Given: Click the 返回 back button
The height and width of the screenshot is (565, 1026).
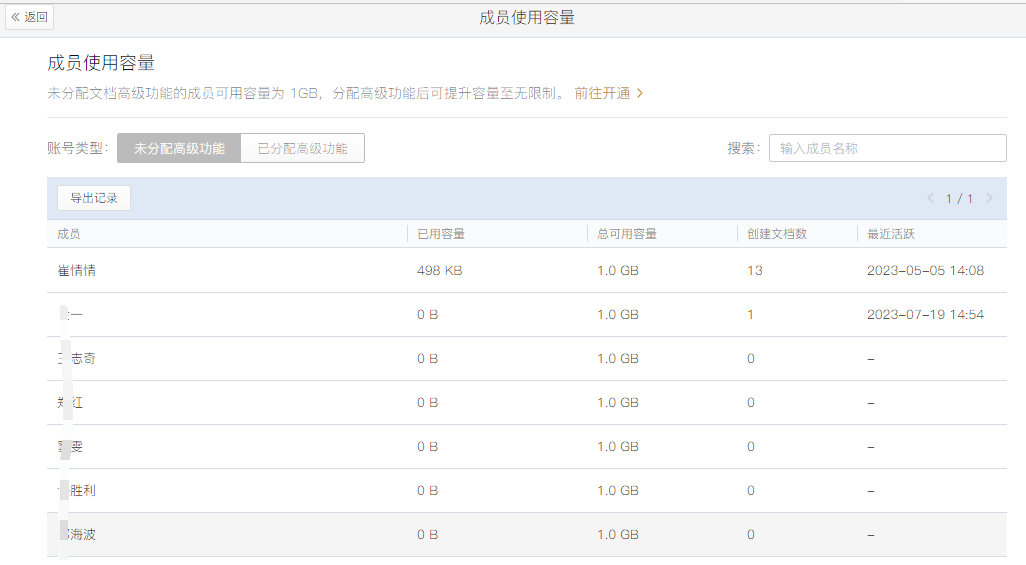Looking at the screenshot, I should (x=29, y=17).
